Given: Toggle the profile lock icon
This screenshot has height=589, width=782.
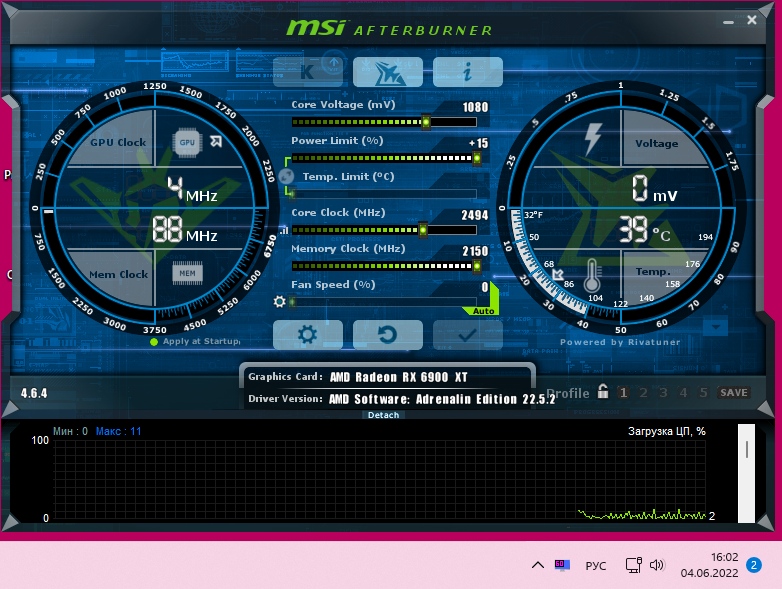Looking at the screenshot, I should point(603,391).
